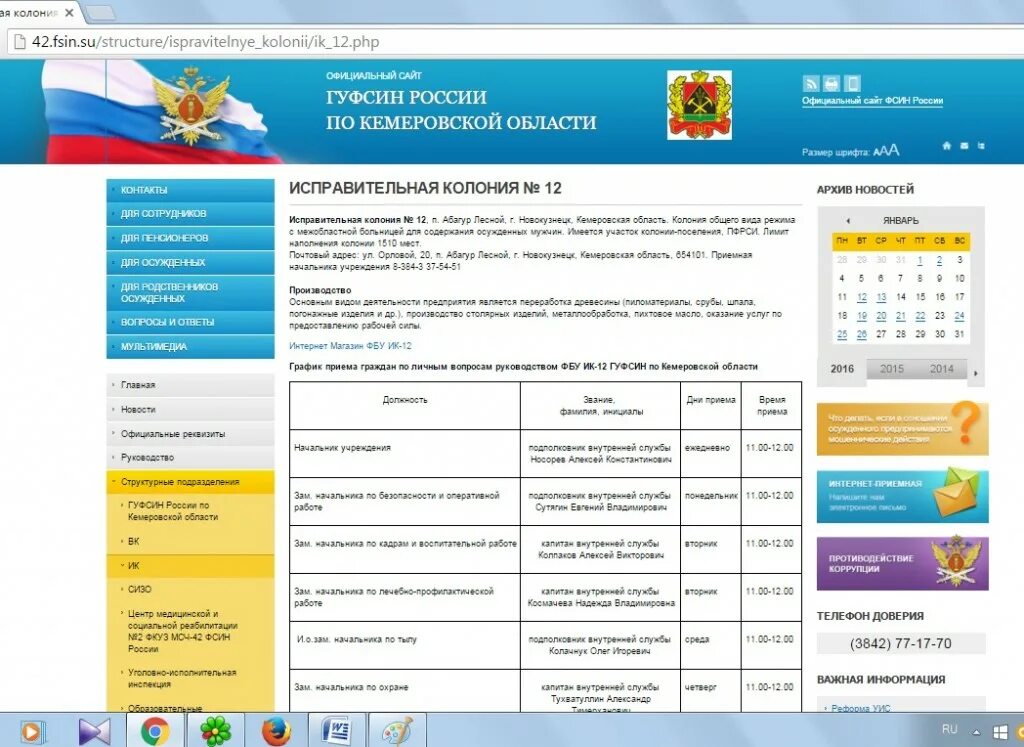This screenshot has height=747, width=1024.
Task: Open the КОНТАКТЫ menu item
Action: (x=190, y=190)
